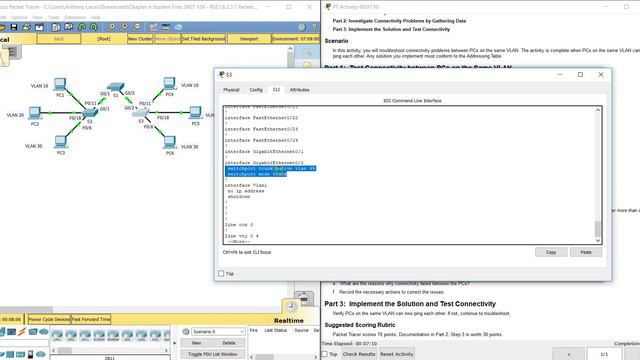Click the New Cluster button
Screen dimensions: 640x360
140,39
